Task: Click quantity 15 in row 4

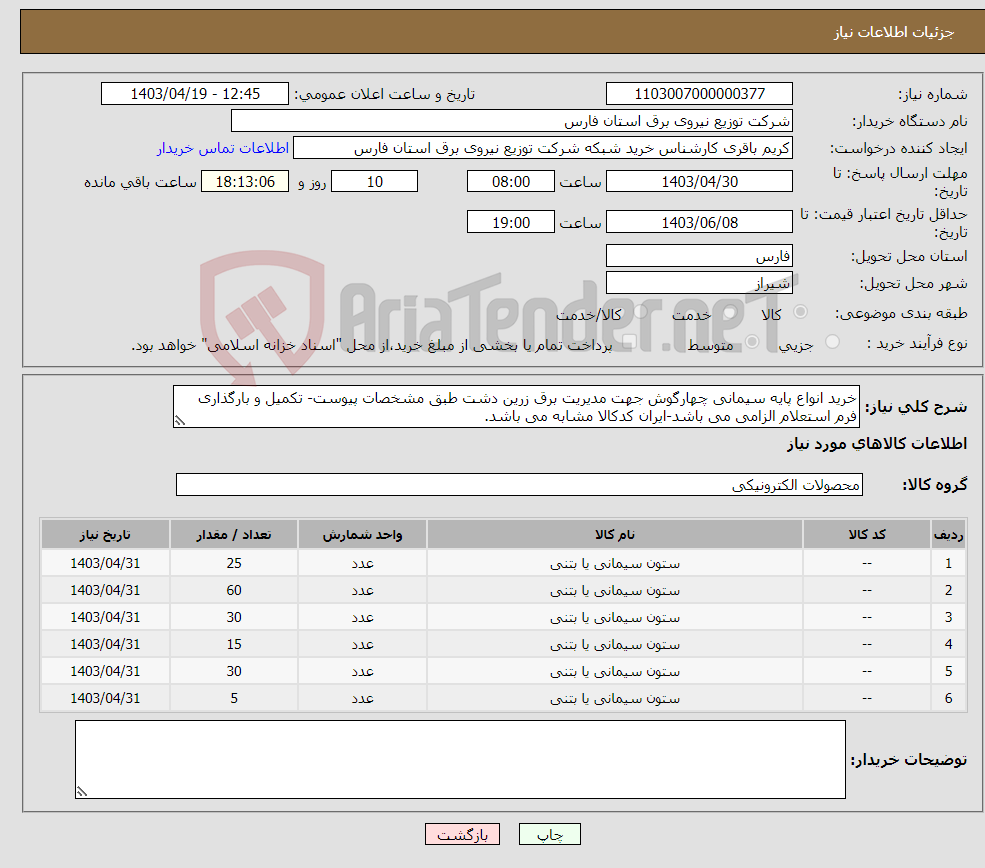Action: pos(234,644)
